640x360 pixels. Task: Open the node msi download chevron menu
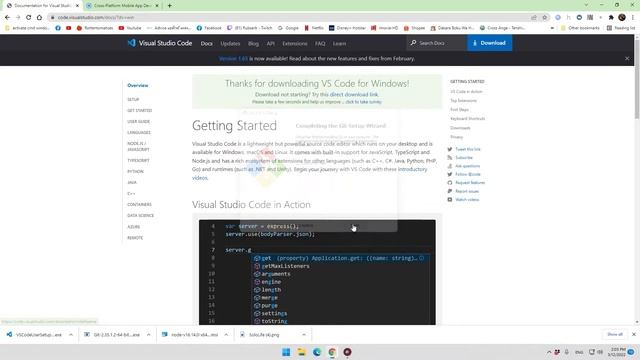click(x=226, y=335)
